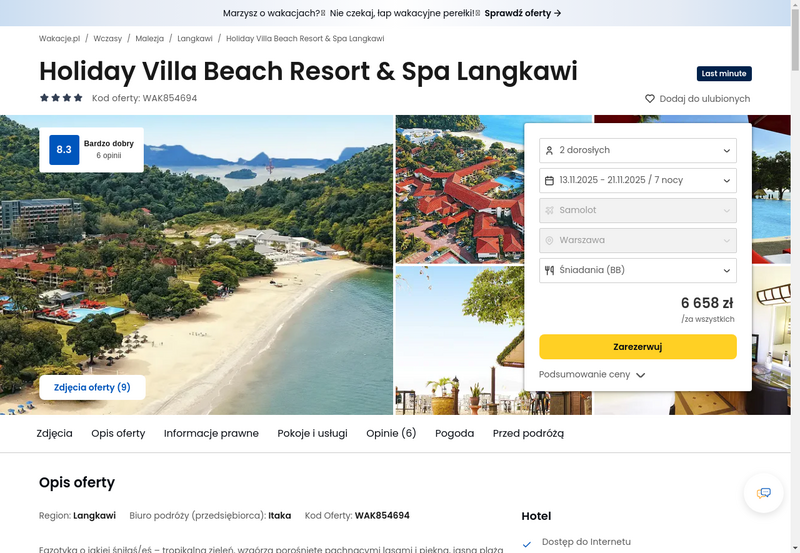Screen dimensions: 800x553
Task: Open the Zdjęcia oferty (9) gallery button
Action: coord(92,387)
